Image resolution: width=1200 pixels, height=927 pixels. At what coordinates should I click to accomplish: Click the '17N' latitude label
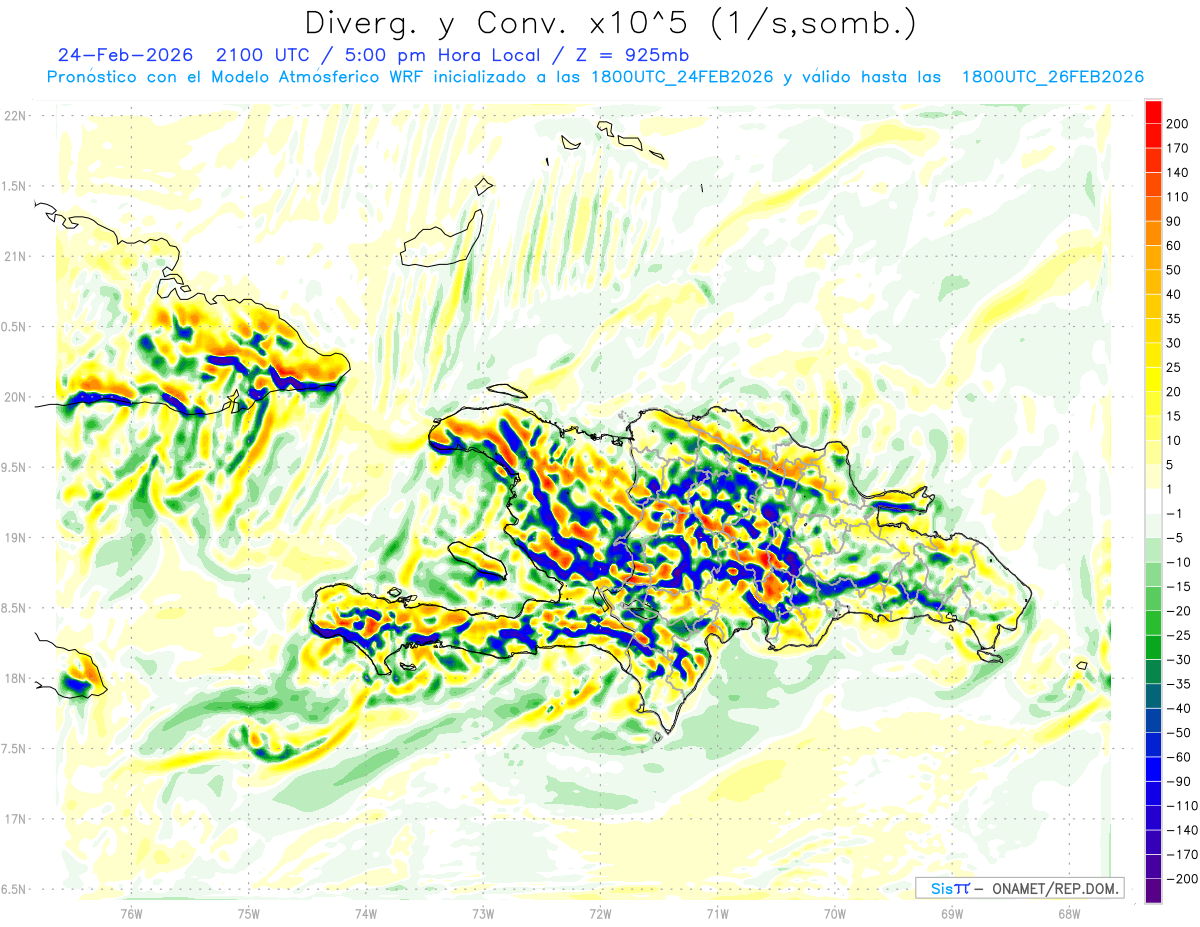click(15, 819)
